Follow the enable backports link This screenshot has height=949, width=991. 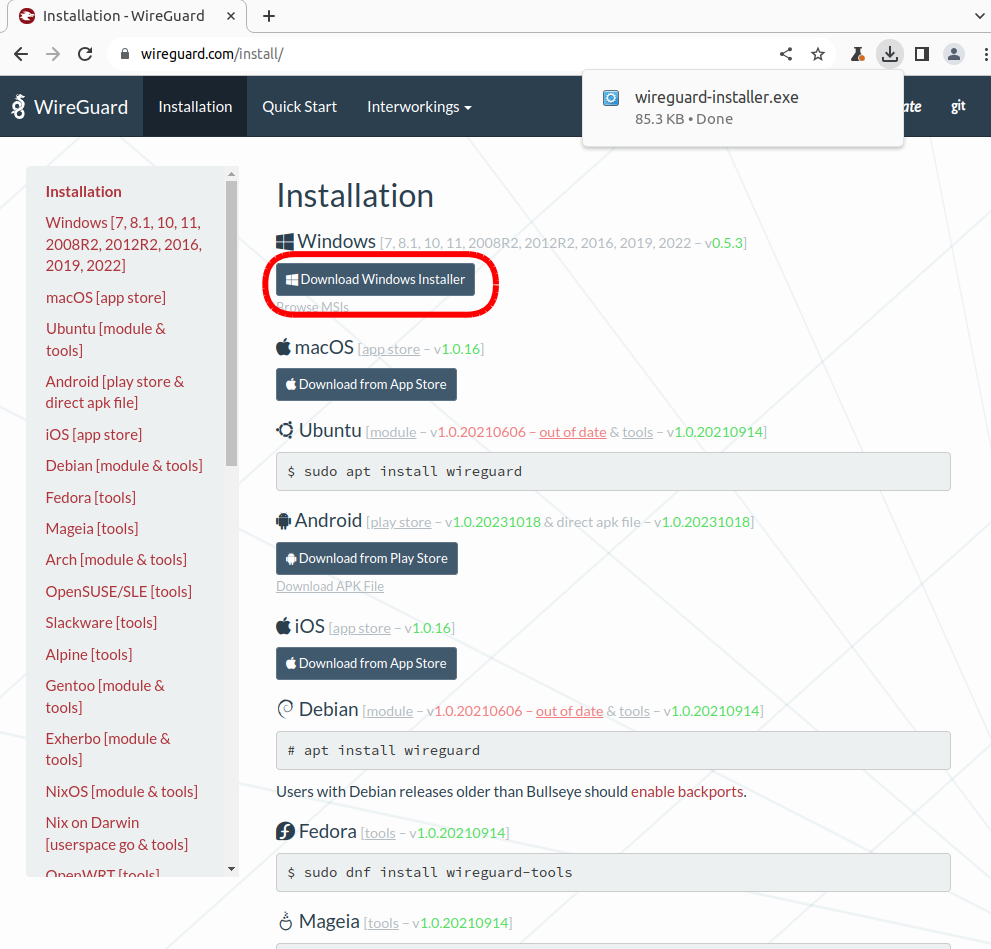pyautogui.click(x=687, y=792)
